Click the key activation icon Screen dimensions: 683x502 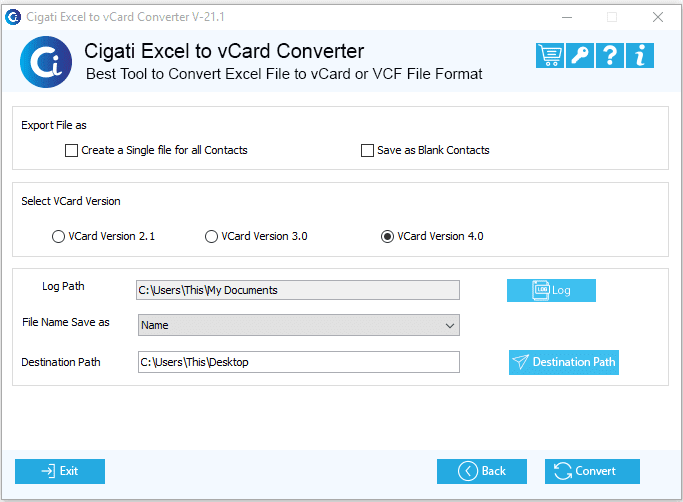pos(580,56)
